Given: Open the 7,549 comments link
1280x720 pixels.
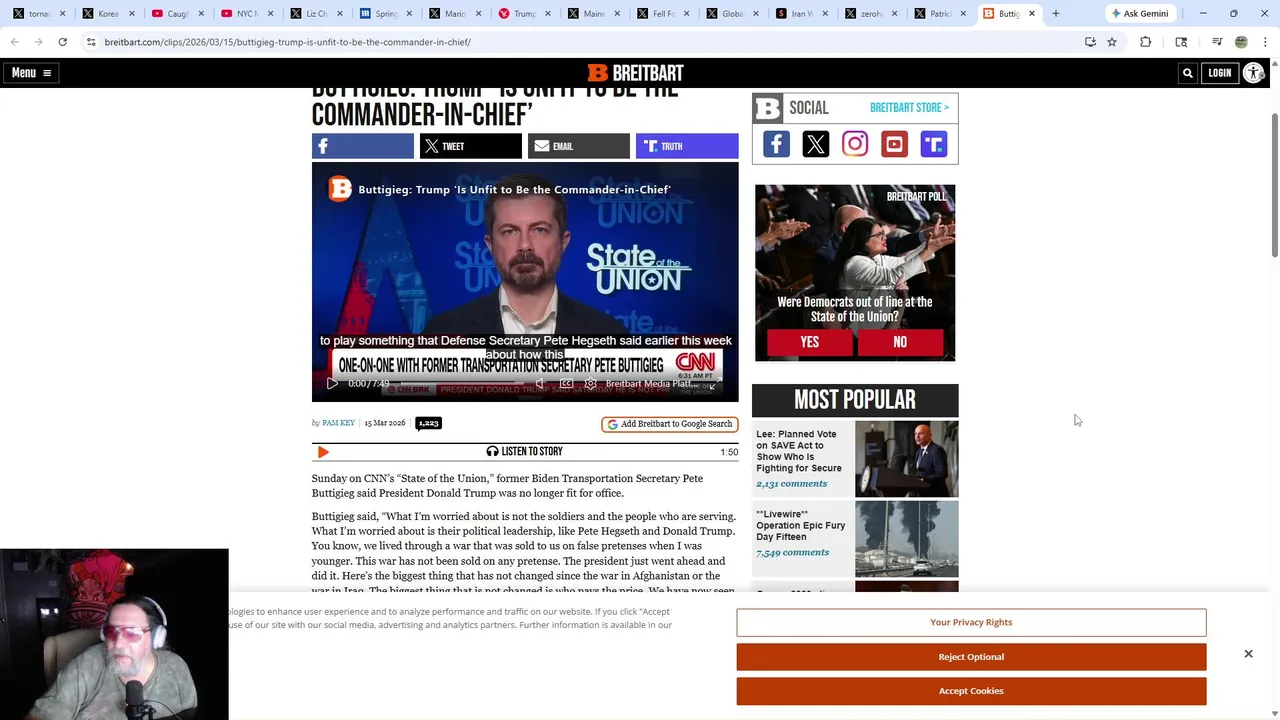Looking at the screenshot, I should (x=792, y=552).
